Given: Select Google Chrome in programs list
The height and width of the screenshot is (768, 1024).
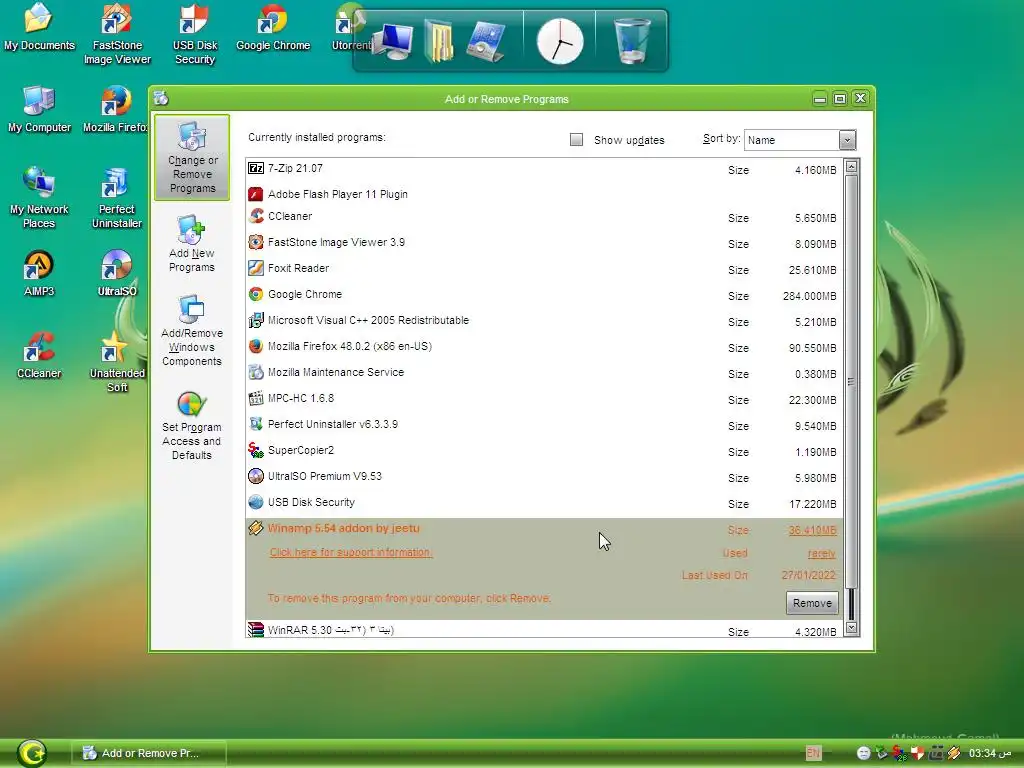Looking at the screenshot, I should click(x=544, y=295).
